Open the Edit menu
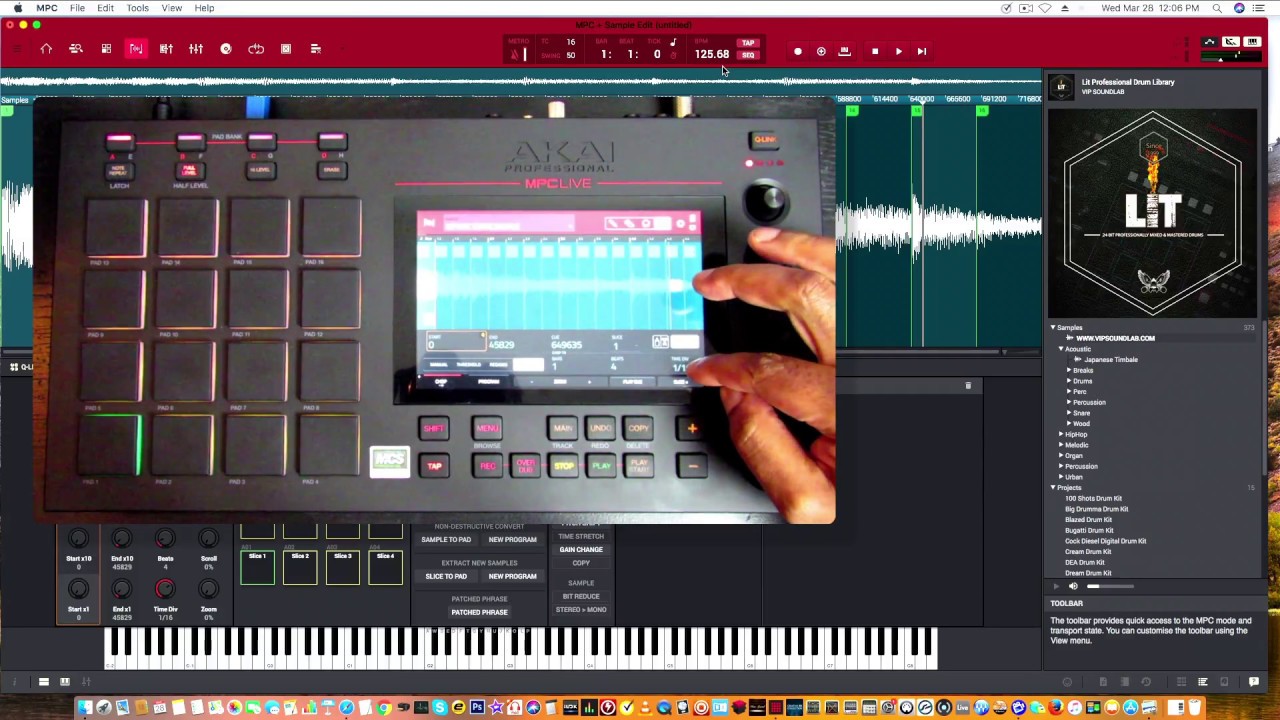 [x=105, y=8]
